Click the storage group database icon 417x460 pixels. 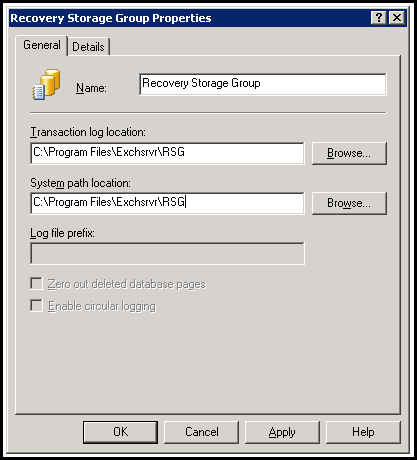pyautogui.click(x=46, y=85)
